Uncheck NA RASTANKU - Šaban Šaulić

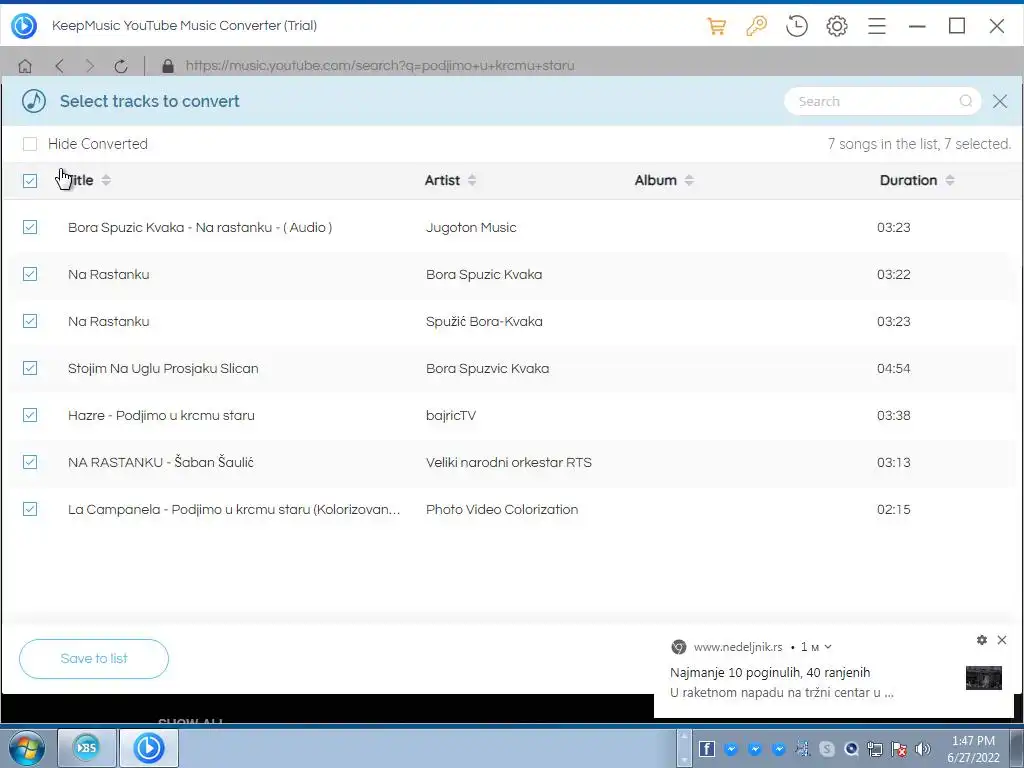[30, 462]
